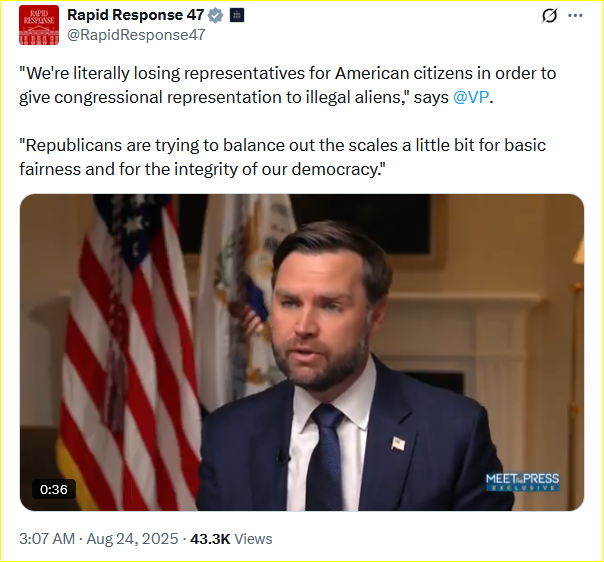Screen dimensions: 604x562
Task: Click the flag lapel pin on suit
Action: pos(398,443)
